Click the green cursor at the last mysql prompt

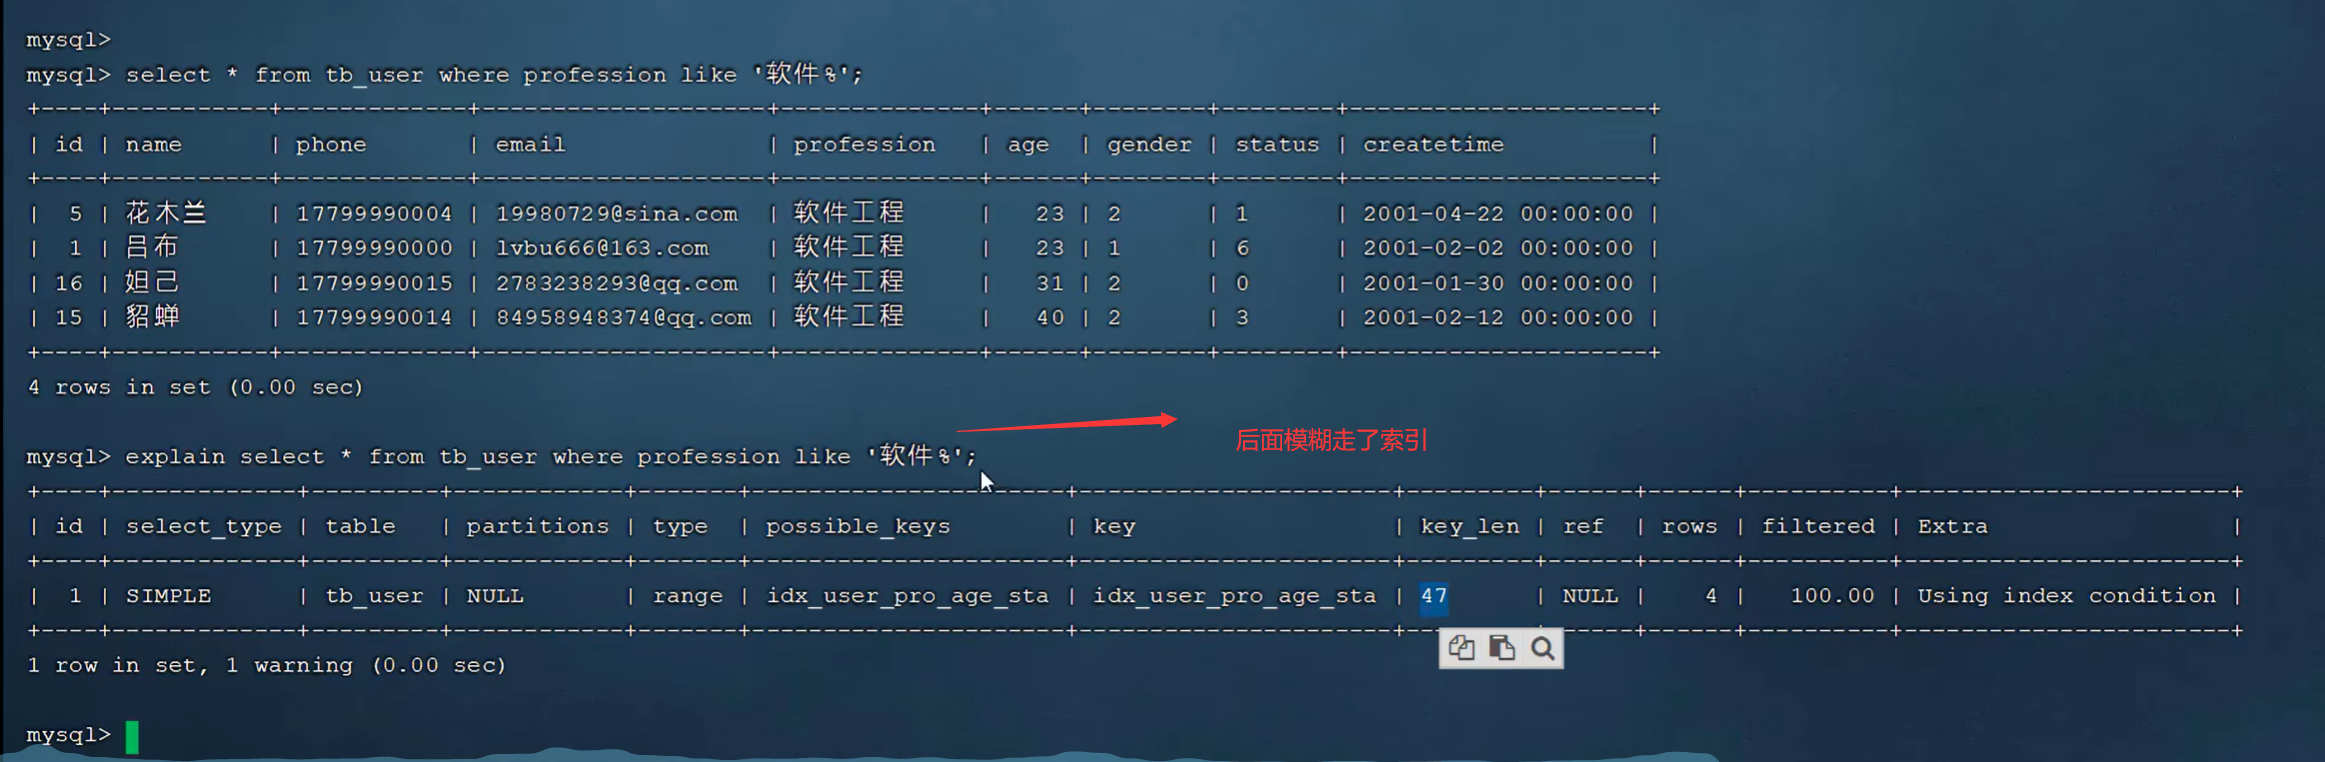[x=132, y=736]
